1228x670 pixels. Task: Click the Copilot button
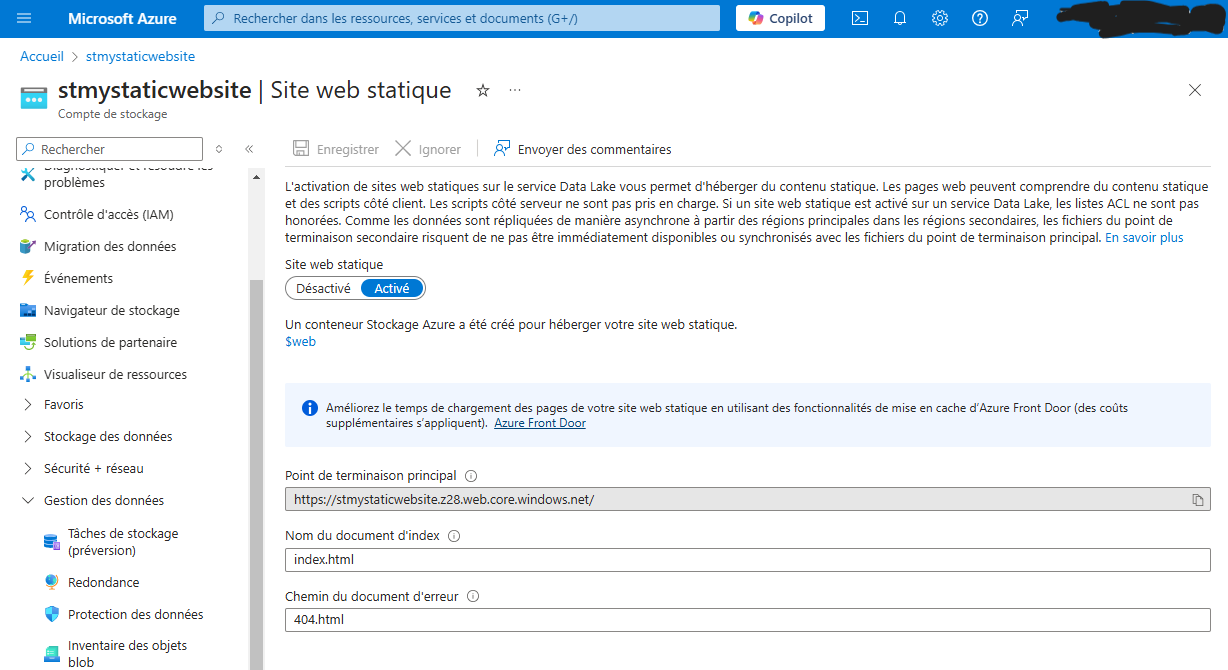click(x=781, y=18)
